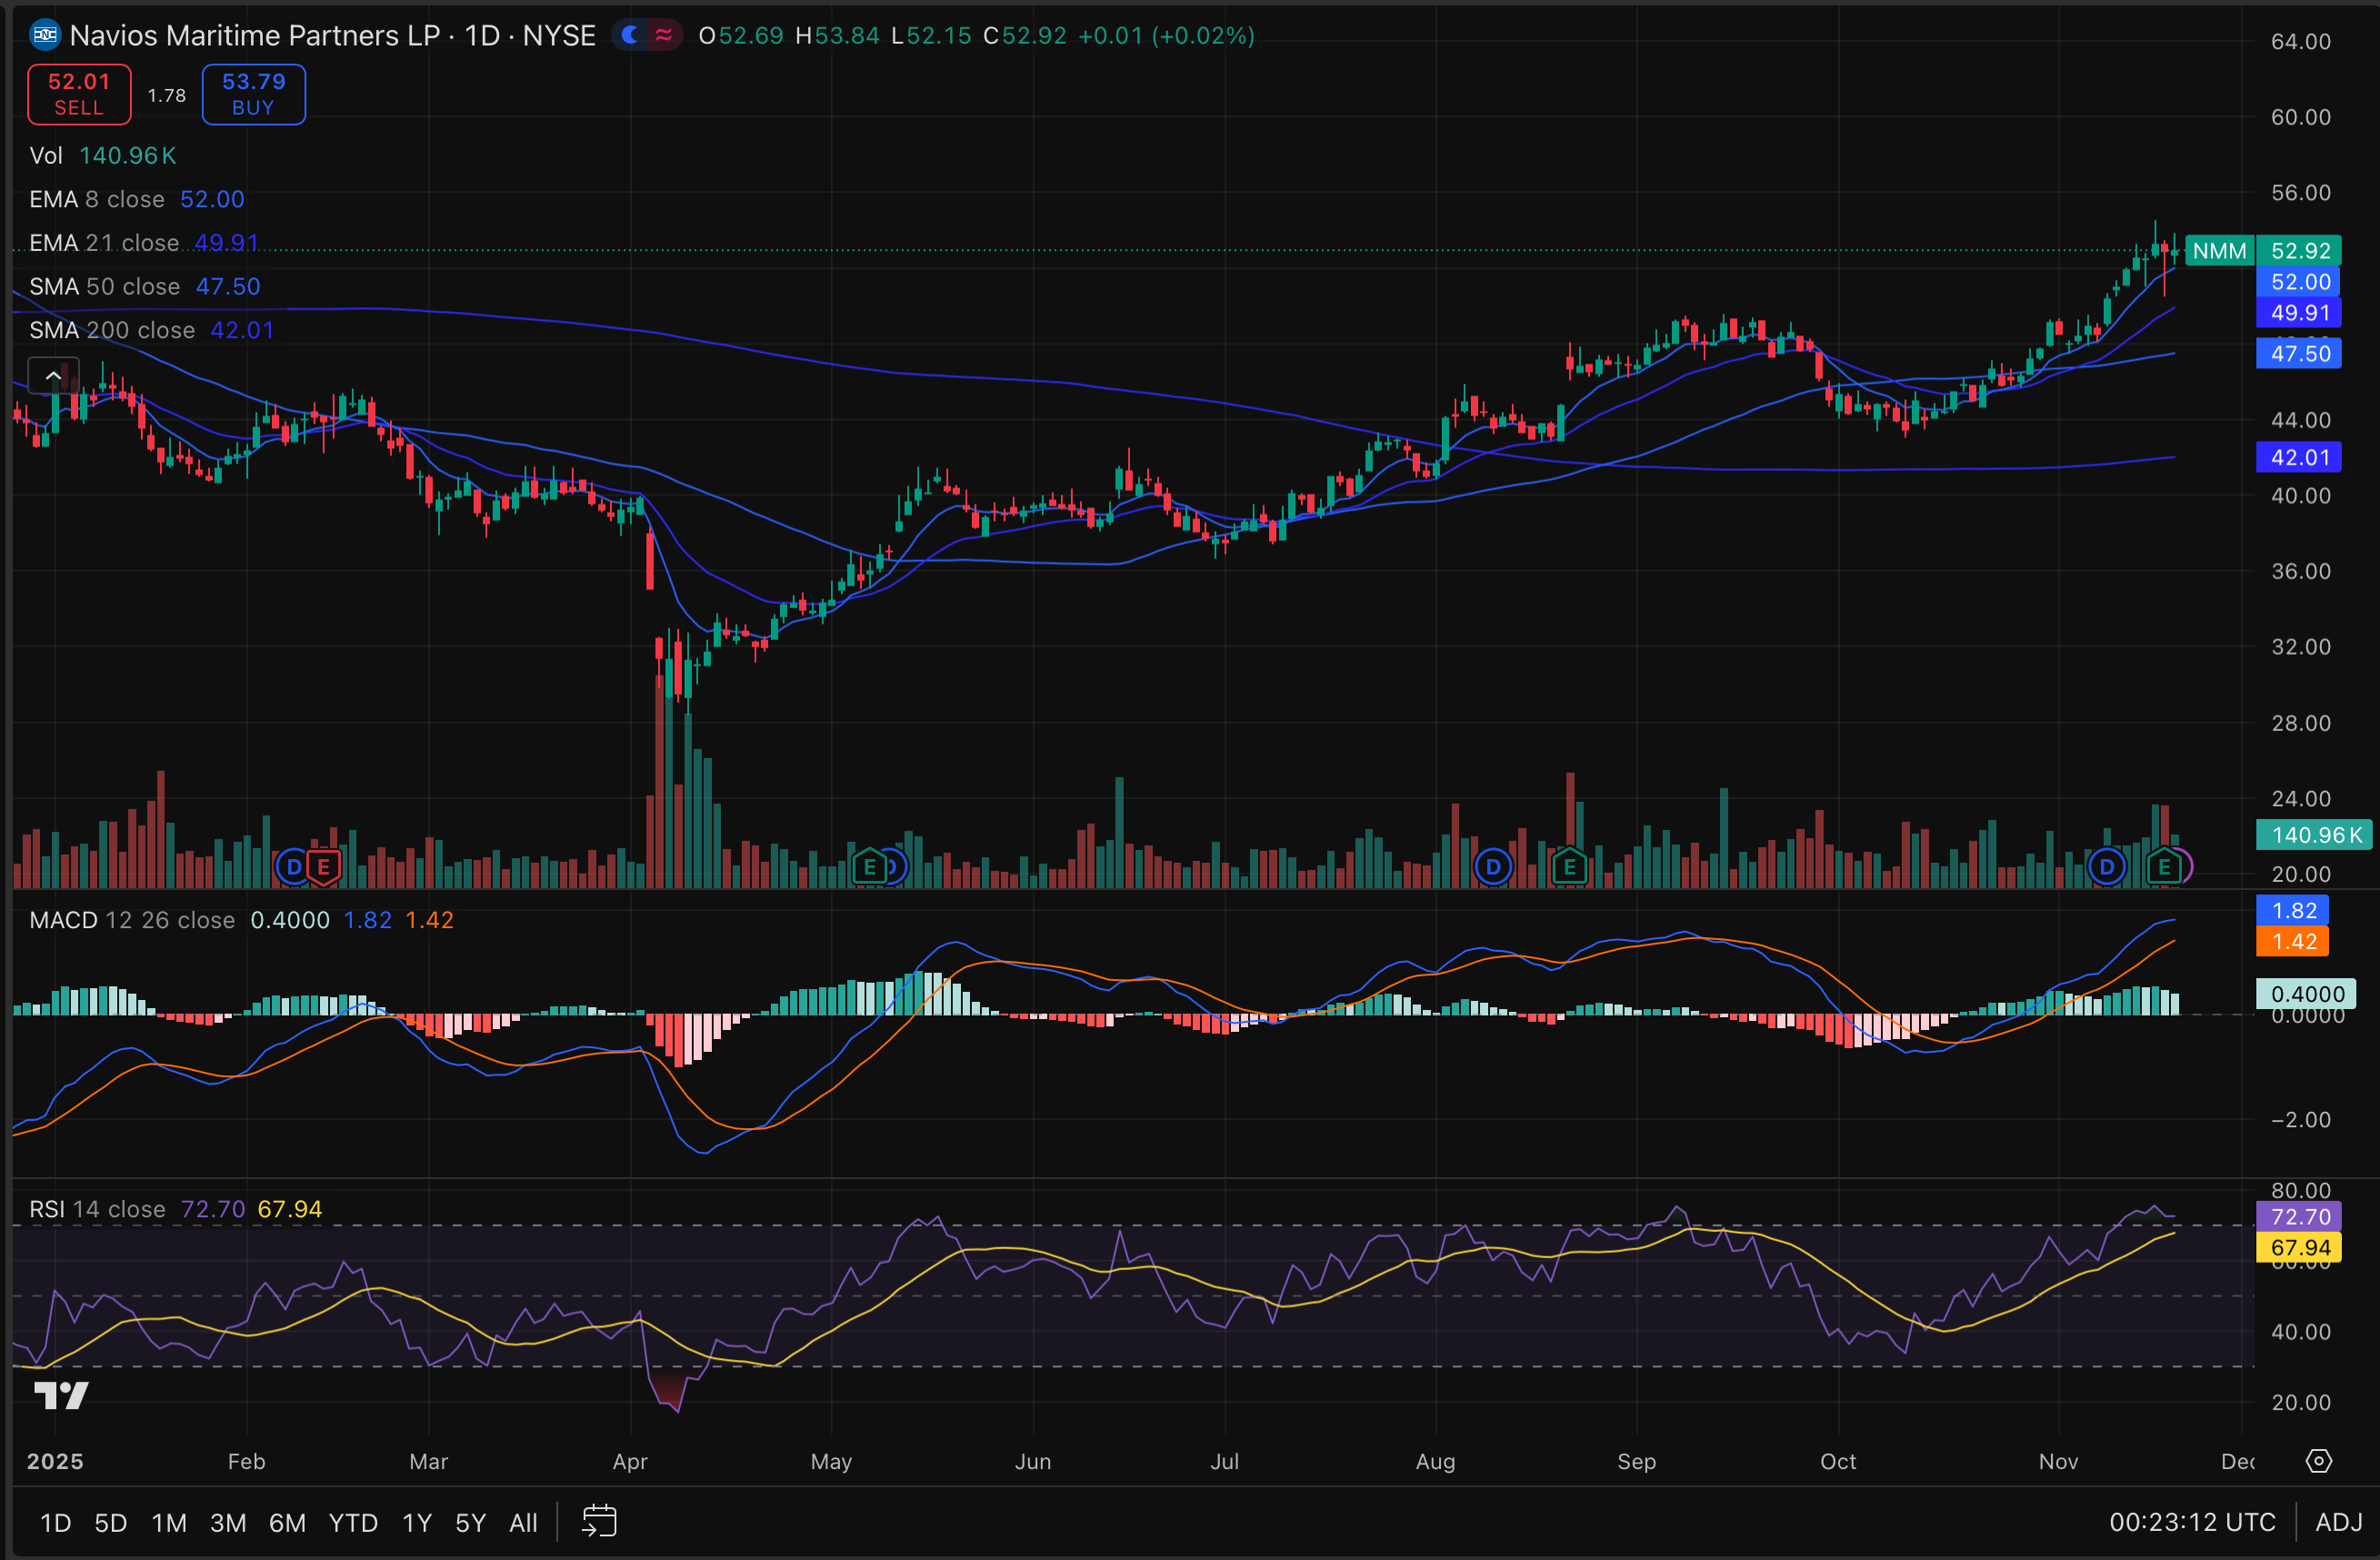Click the MACD 12 26 close legend
Viewport: 2380px width, 1560px height.
132,920
